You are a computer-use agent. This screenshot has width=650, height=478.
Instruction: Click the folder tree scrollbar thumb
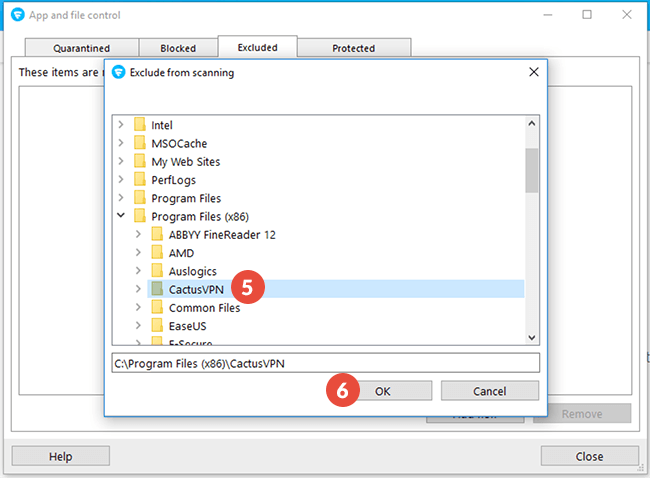pyautogui.click(x=531, y=170)
